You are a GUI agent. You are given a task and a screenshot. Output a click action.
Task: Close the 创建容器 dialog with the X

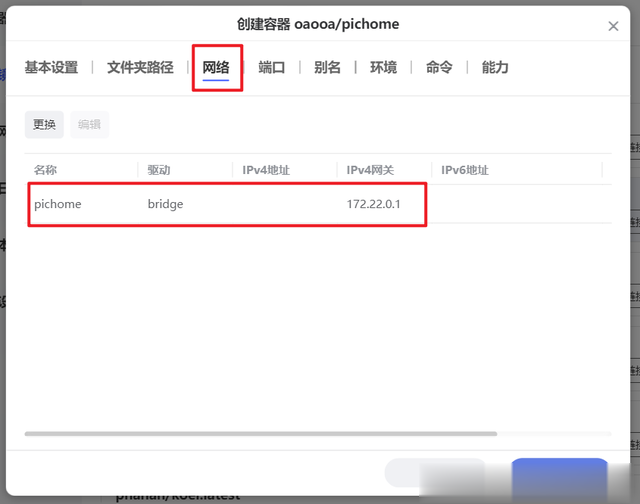coord(613,26)
